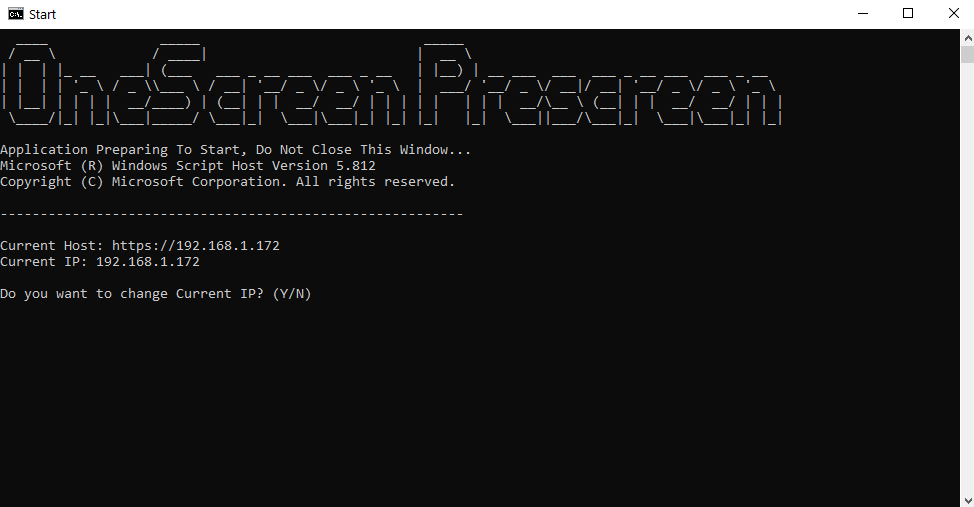Close the Start console window

(954, 14)
